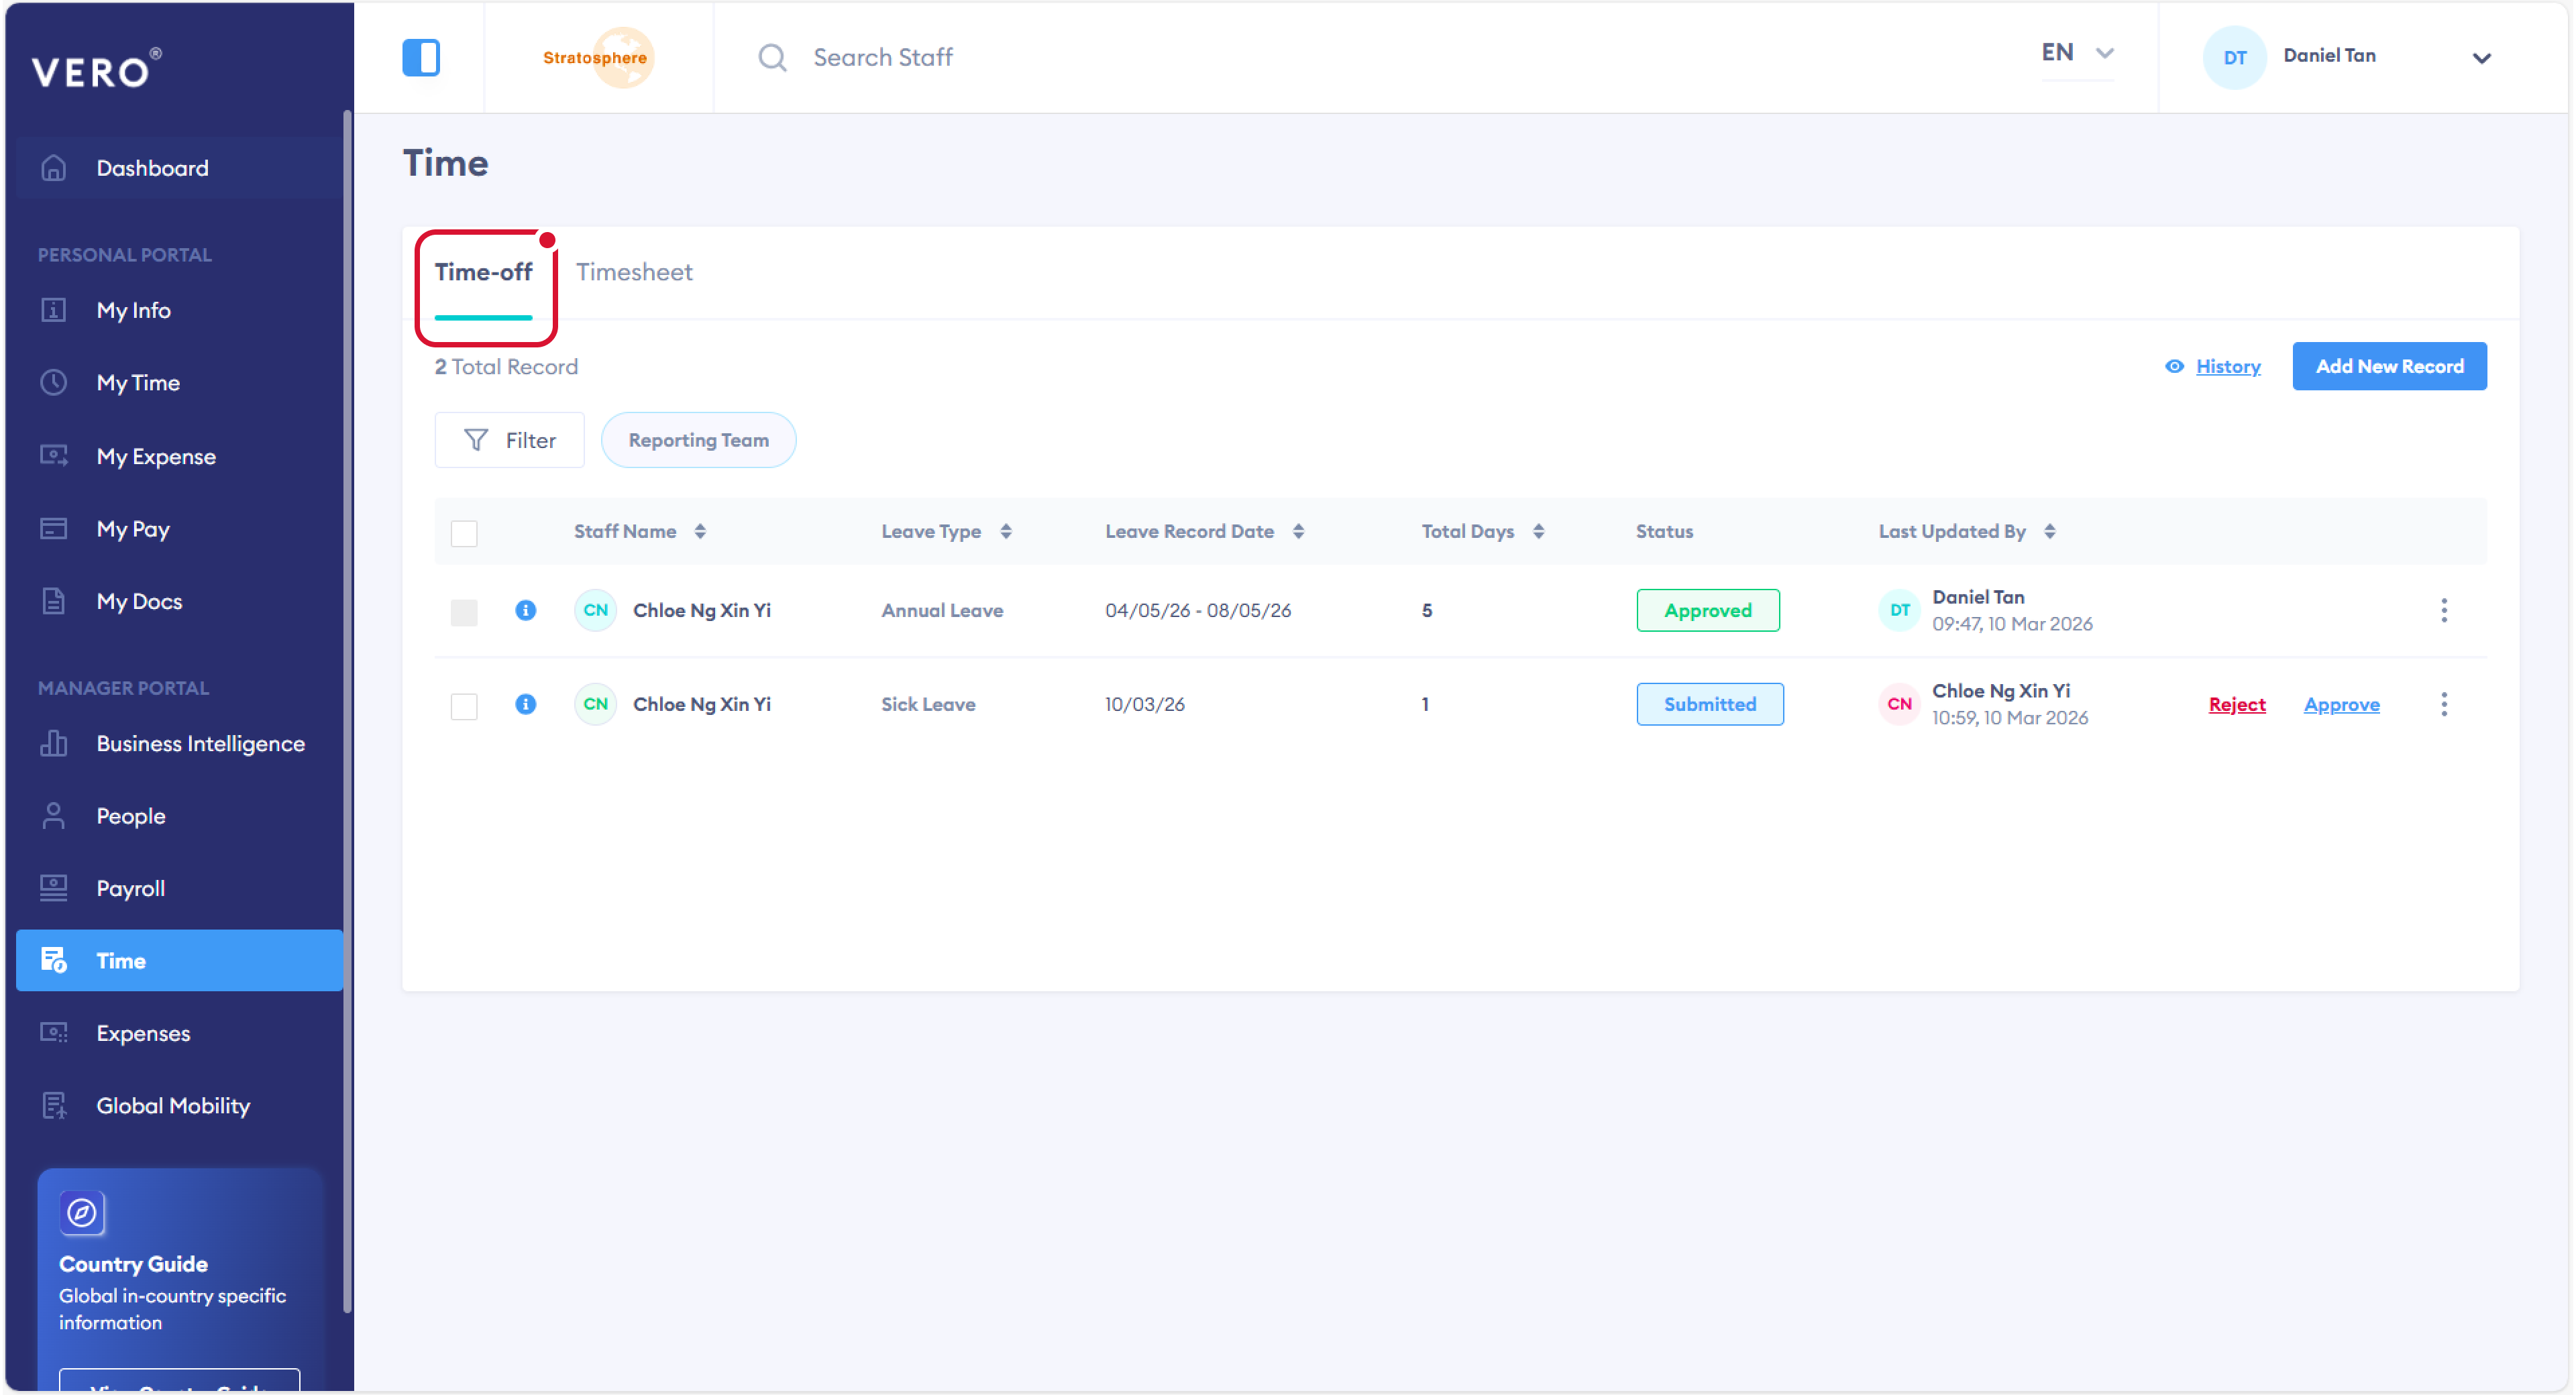Open Payroll in Manager Portal

point(130,888)
